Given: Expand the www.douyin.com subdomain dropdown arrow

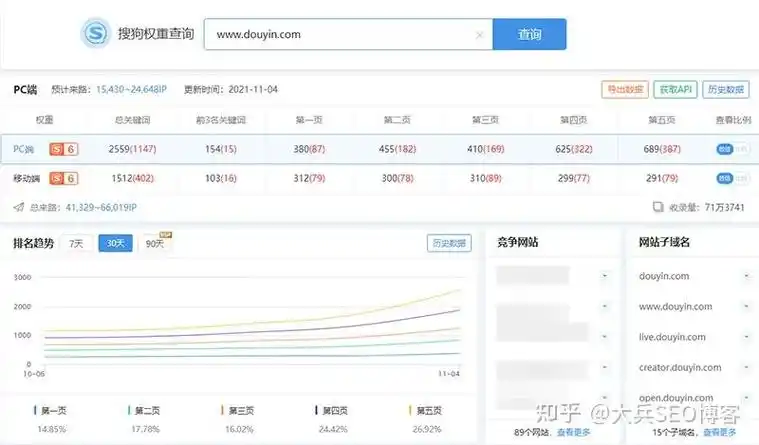Looking at the screenshot, I should (746, 307).
